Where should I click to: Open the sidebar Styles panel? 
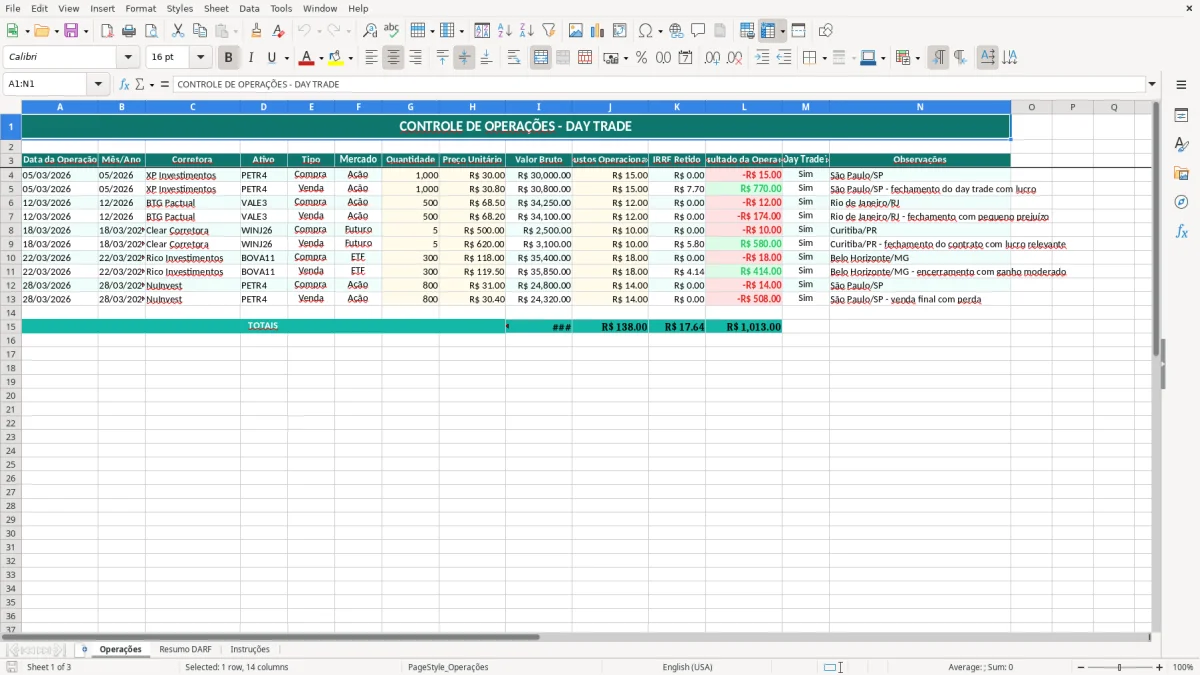(1181, 144)
